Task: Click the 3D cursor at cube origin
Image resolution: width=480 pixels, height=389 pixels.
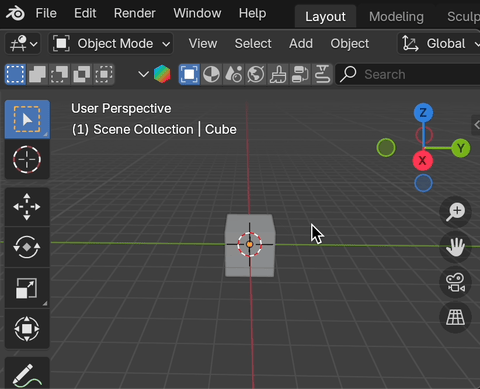Action: point(250,244)
